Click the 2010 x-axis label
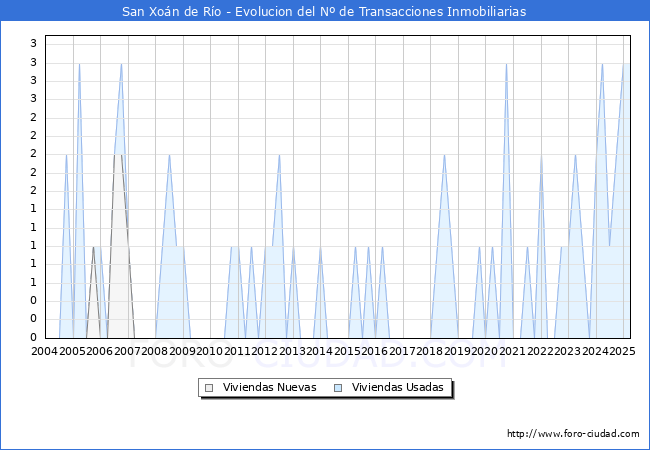The width and height of the screenshot is (650, 450). tap(209, 351)
